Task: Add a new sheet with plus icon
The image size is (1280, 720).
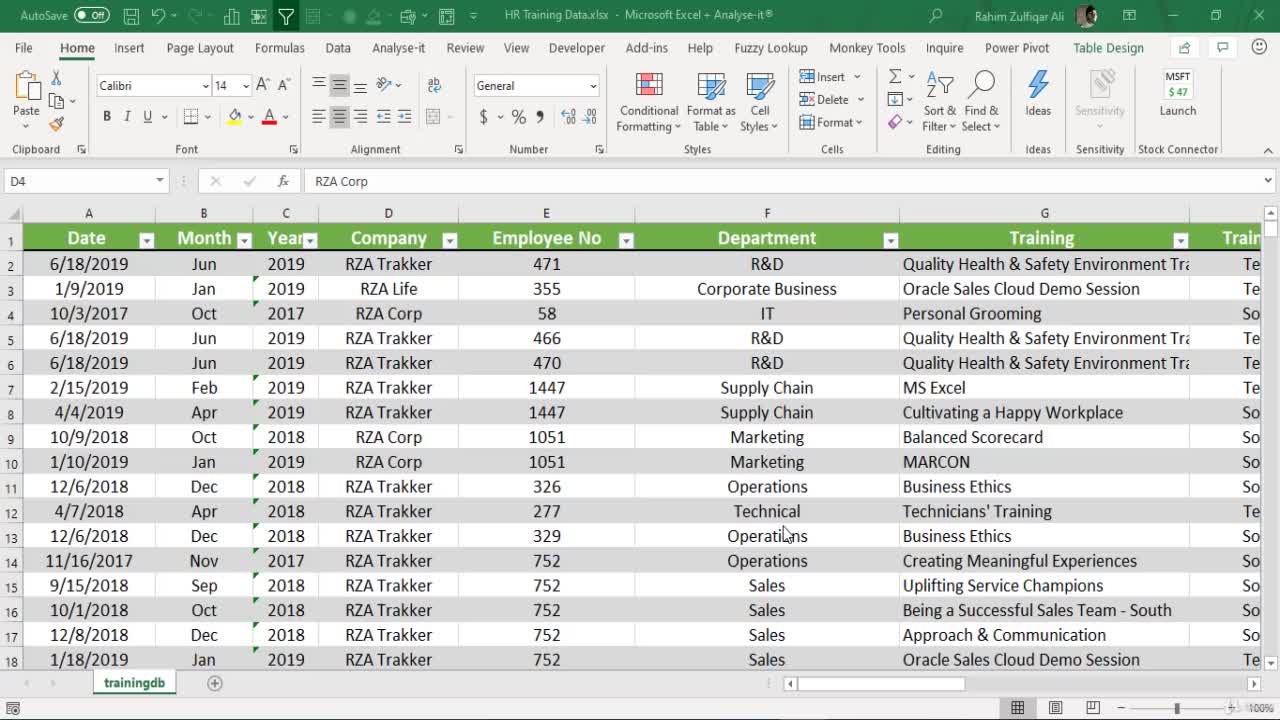Action: [x=214, y=683]
